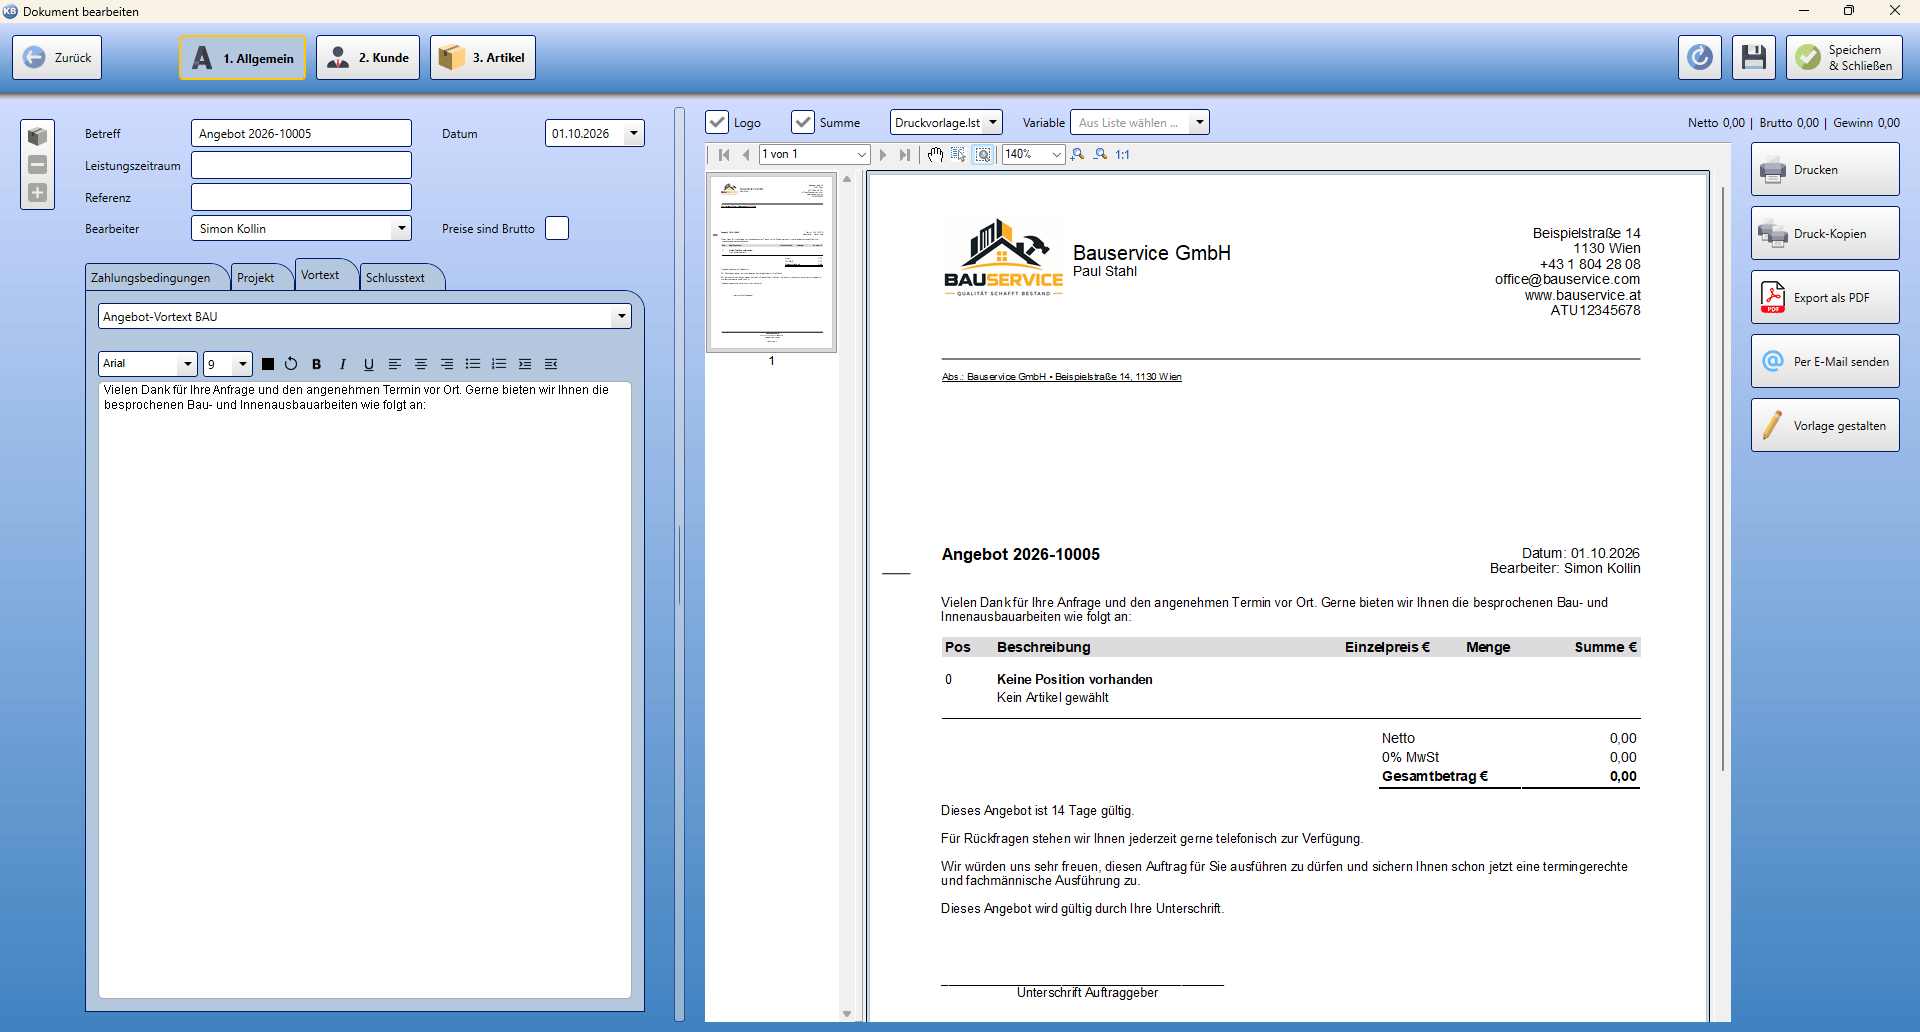The image size is (1920, 1032).
Task: Increase indent in the Vortext editor
Action: 524,364
